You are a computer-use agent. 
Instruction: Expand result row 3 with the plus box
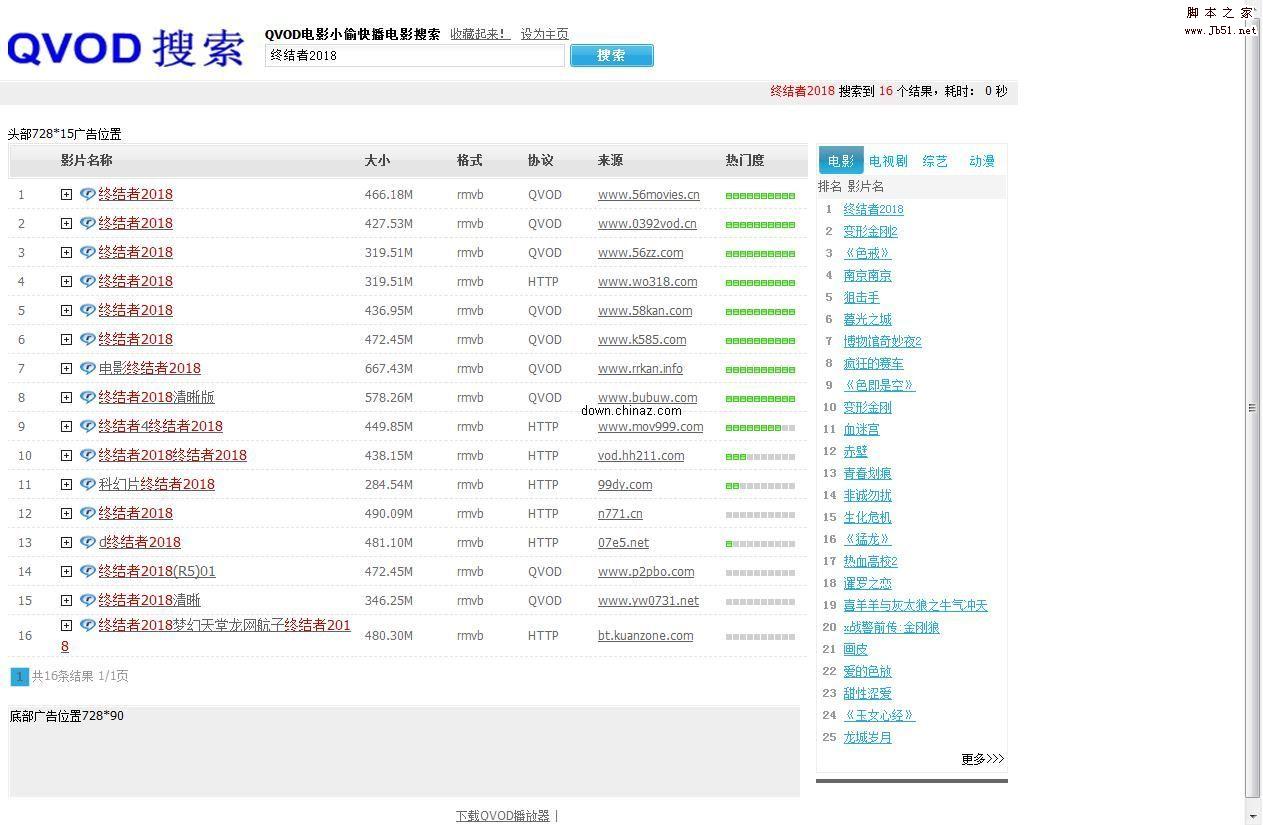click(66, 253)
